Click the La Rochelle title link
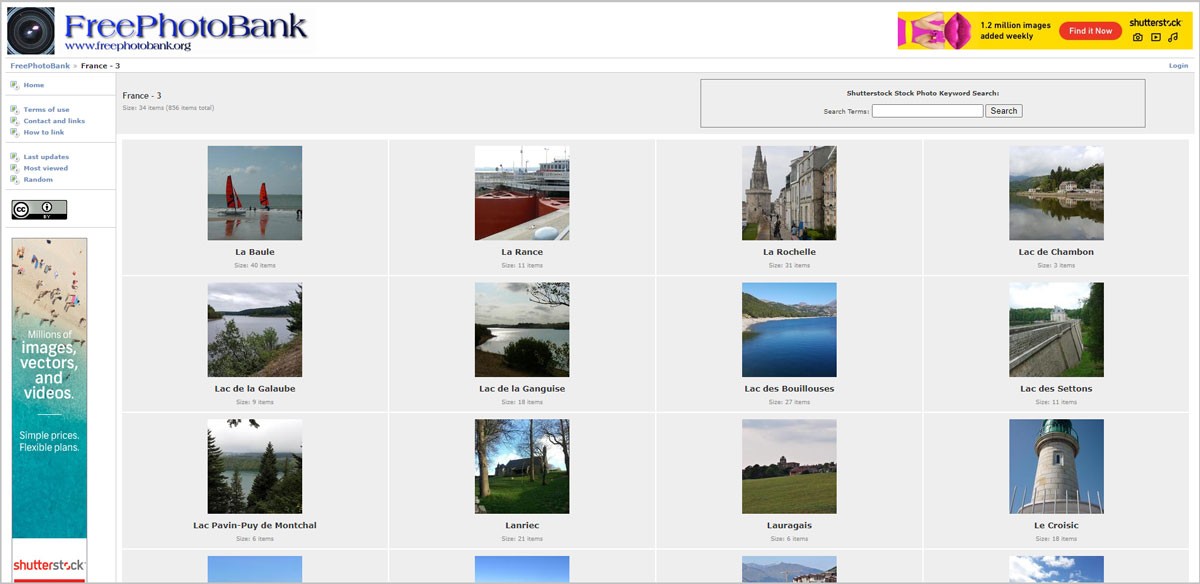The width and height of the screenshot is (1200, 584). pos(789,252)
